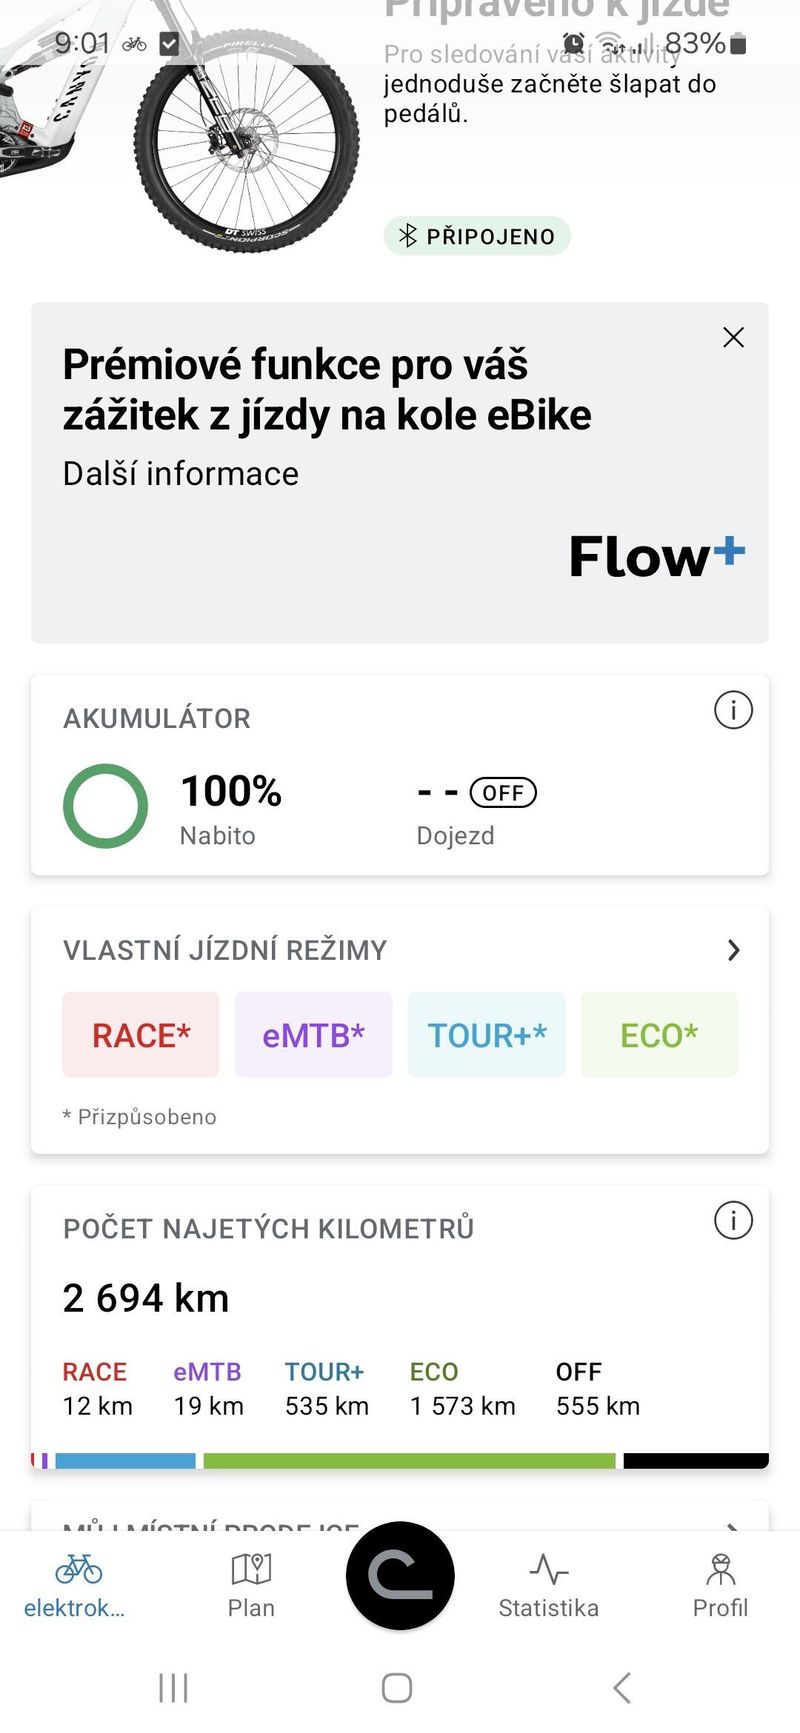Open Android recent apps button
Image resolution: width=800 pixels, height=1733 pixels.
point(173,1688)
